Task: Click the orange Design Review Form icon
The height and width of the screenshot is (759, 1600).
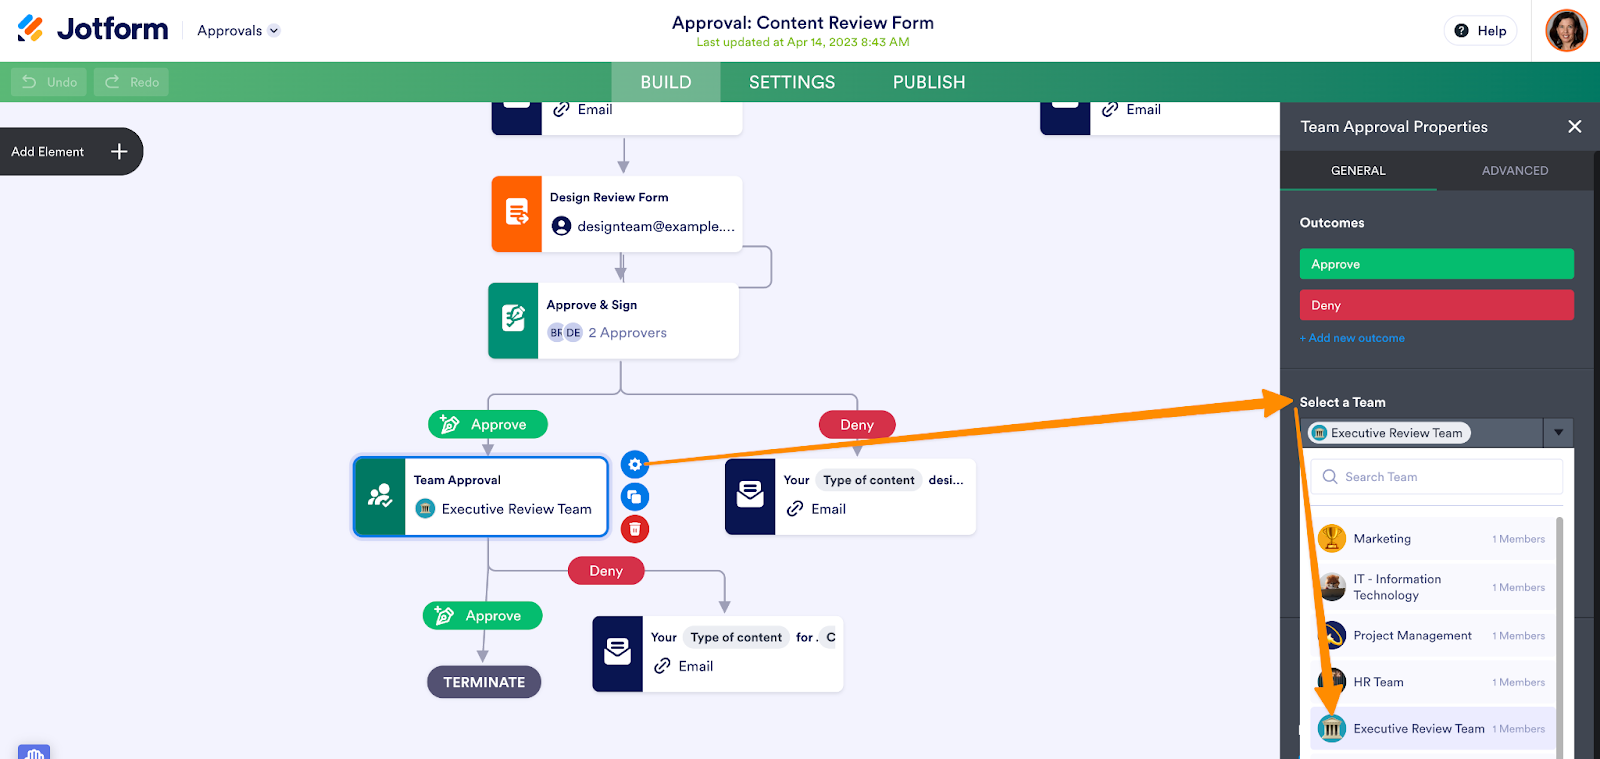Action: pyautogui.click(x=516, y=213)
